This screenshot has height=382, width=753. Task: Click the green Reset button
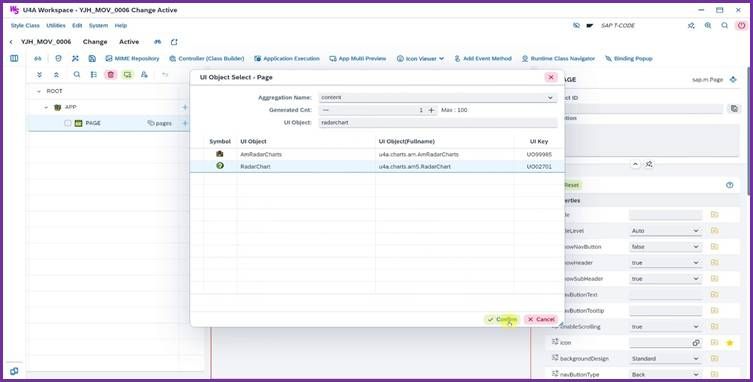coord(571,185)
